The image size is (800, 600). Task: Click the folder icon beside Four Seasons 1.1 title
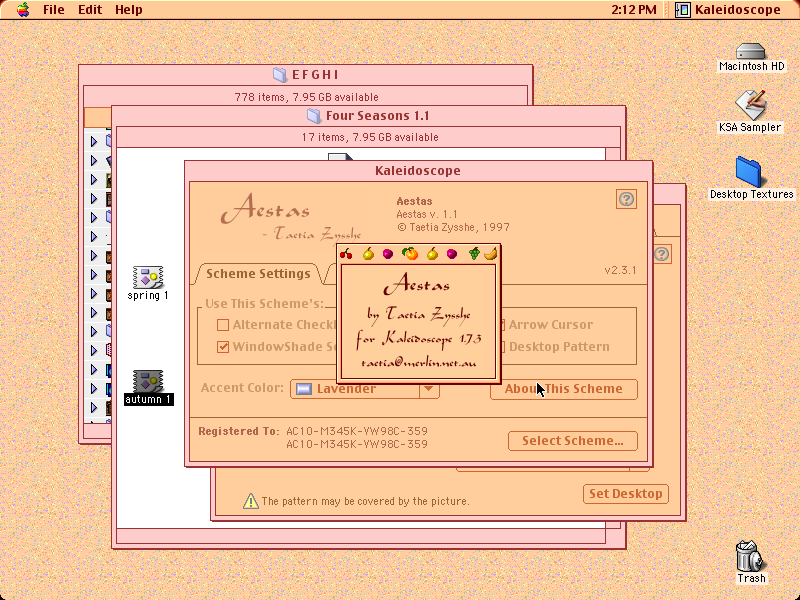coord(314,116)
